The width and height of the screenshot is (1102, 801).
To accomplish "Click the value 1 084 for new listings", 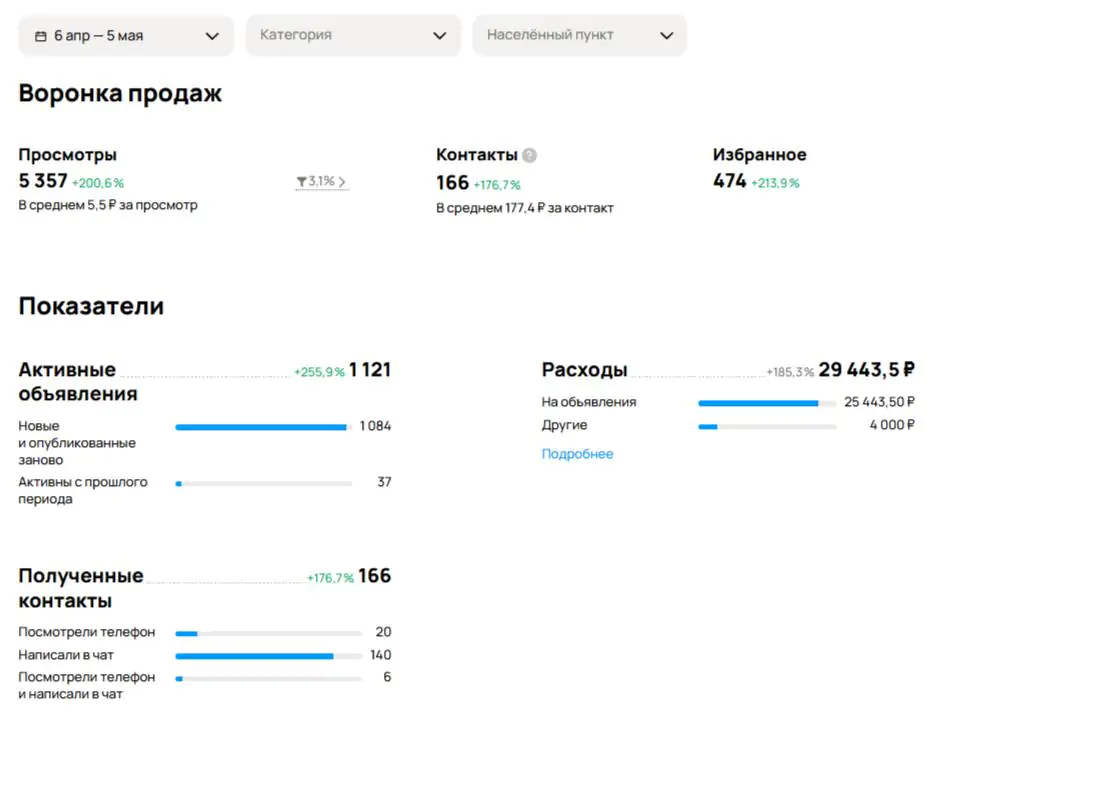I will [x=375, y=426].
